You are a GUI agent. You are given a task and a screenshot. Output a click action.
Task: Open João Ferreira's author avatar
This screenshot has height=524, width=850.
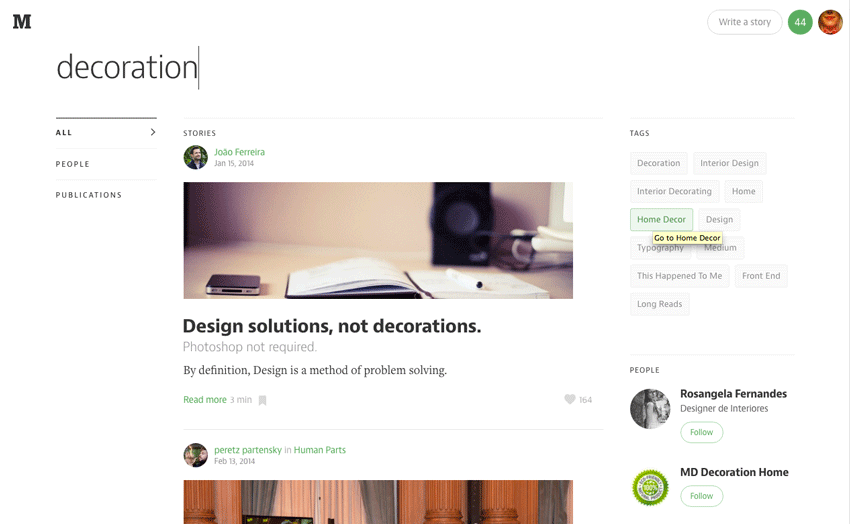pyautogui.click(x=195, y=157)
